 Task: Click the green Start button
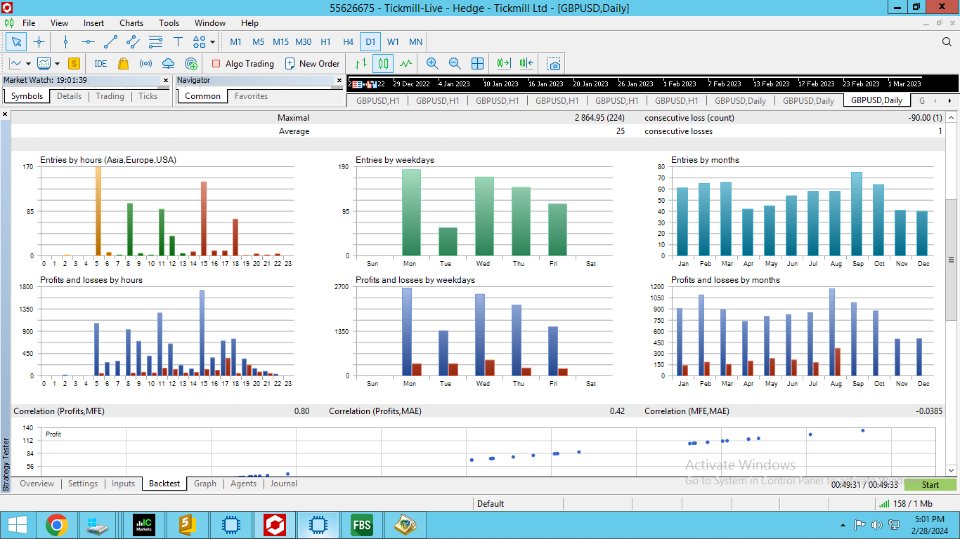click(x=930, y=484)
